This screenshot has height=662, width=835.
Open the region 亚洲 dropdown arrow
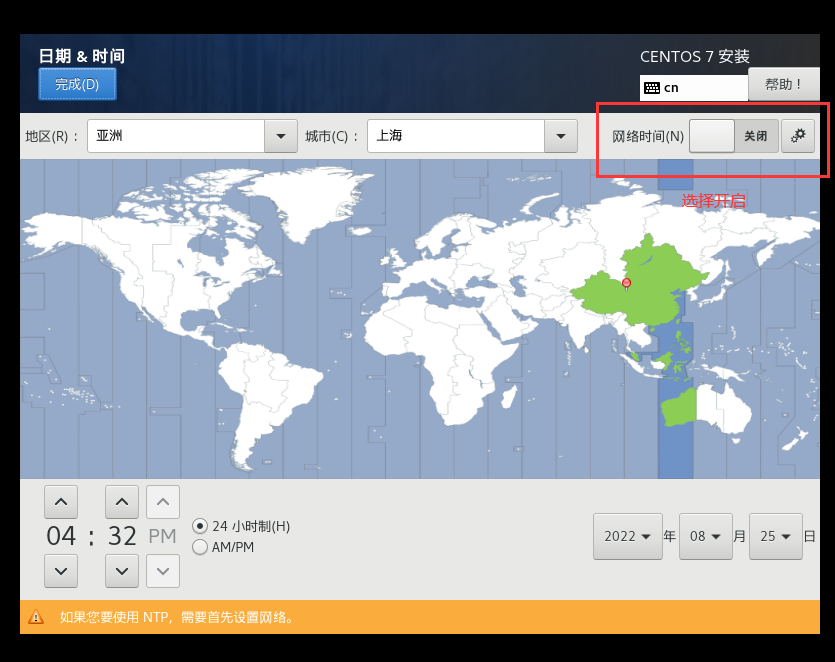pyautogui.click(x=281, y=136)
